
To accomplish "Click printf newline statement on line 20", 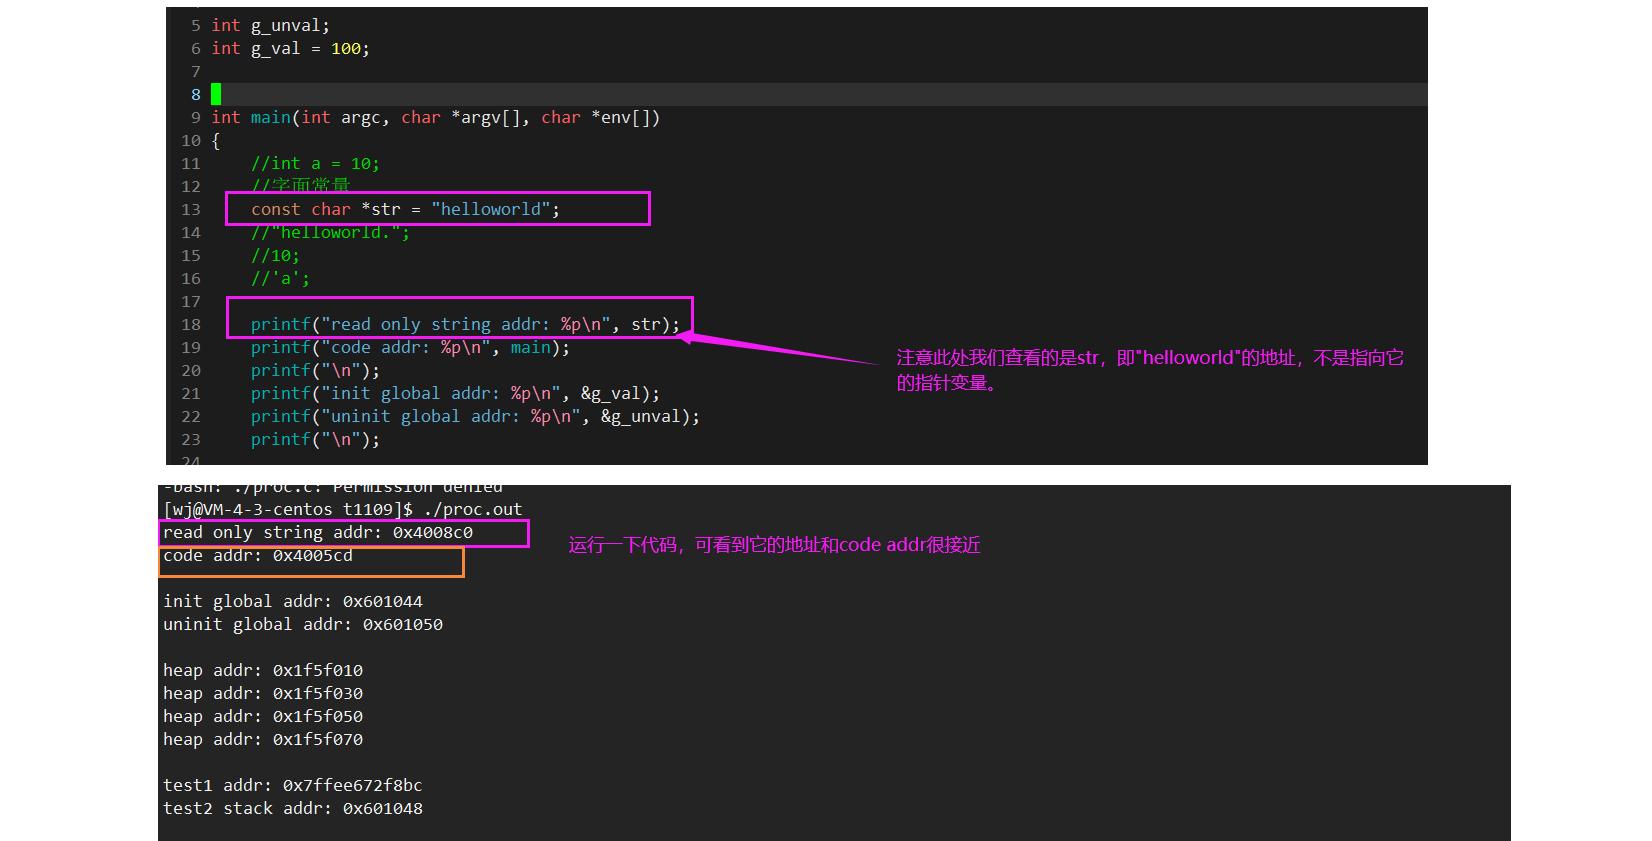I will pyautogui.click(x=315, y=371).
